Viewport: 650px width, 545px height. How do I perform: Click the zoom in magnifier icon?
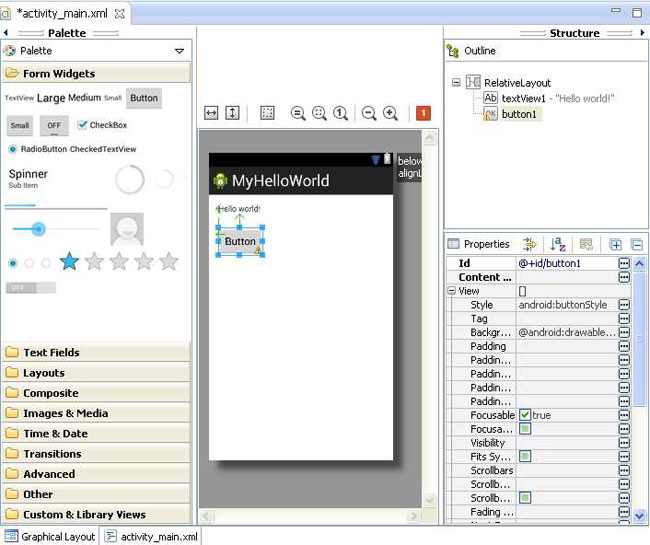pos(390,114)
